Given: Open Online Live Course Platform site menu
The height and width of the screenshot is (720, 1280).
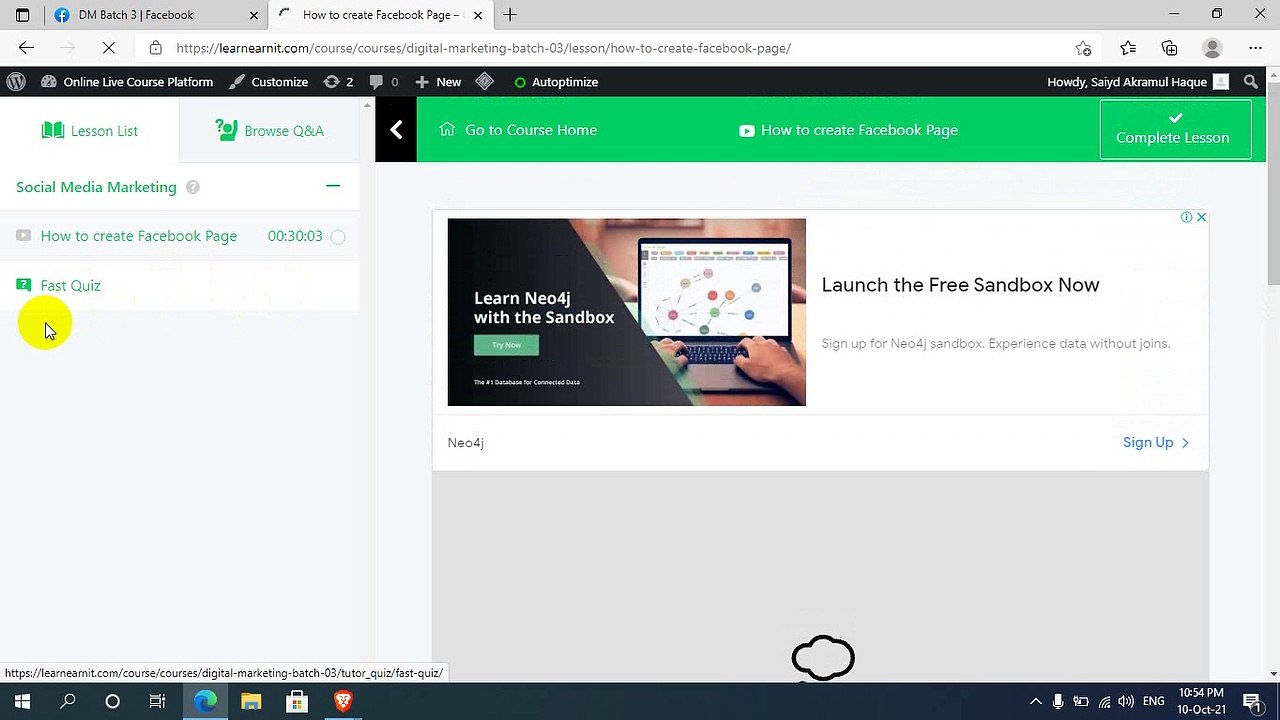Looking at the screenshot, I should coord(127,82).
